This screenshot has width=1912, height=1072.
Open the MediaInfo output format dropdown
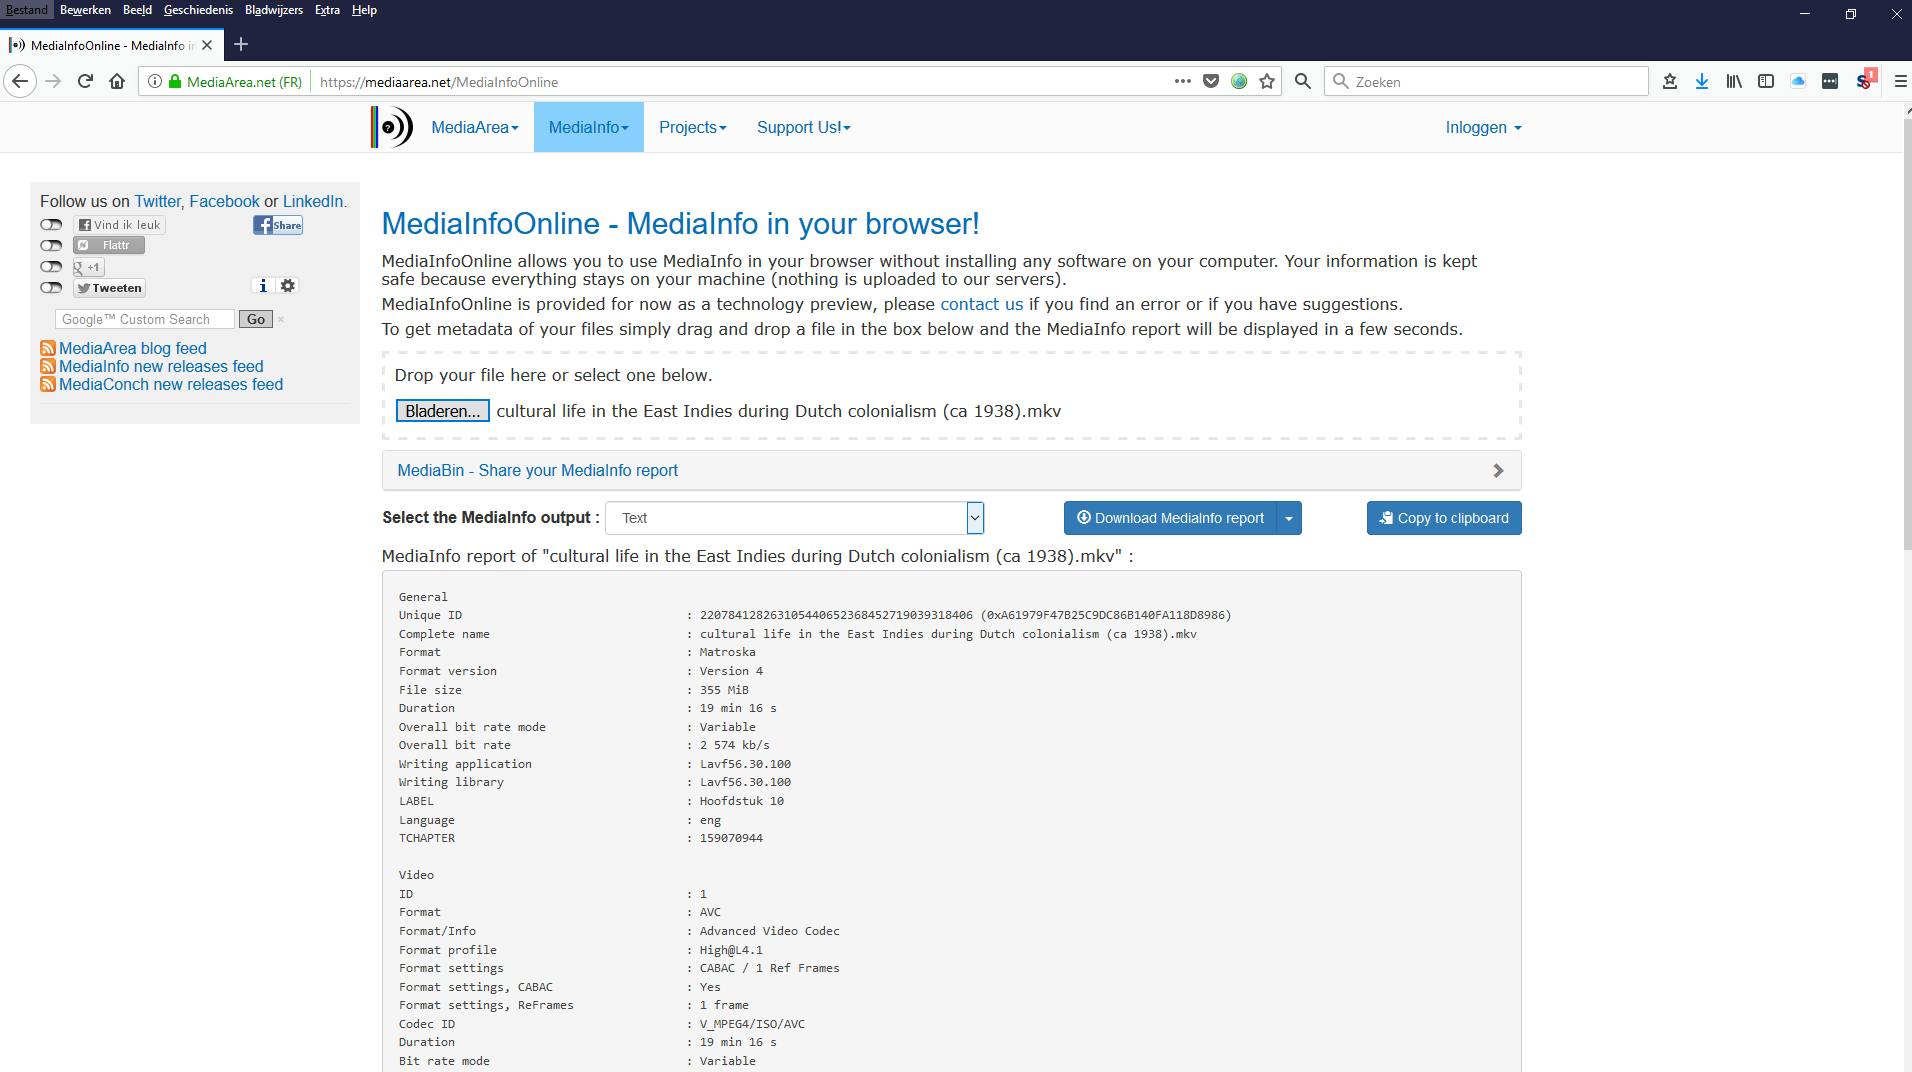pos(973,518)
